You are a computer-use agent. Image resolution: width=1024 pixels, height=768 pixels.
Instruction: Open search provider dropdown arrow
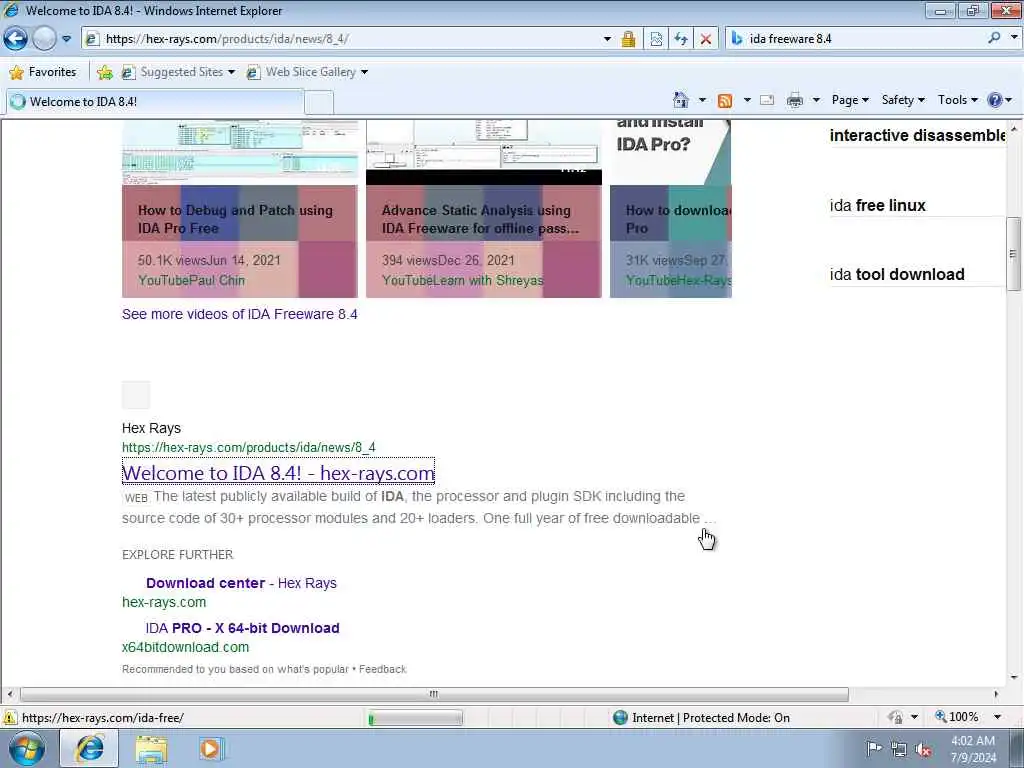tap(1014, 38)
